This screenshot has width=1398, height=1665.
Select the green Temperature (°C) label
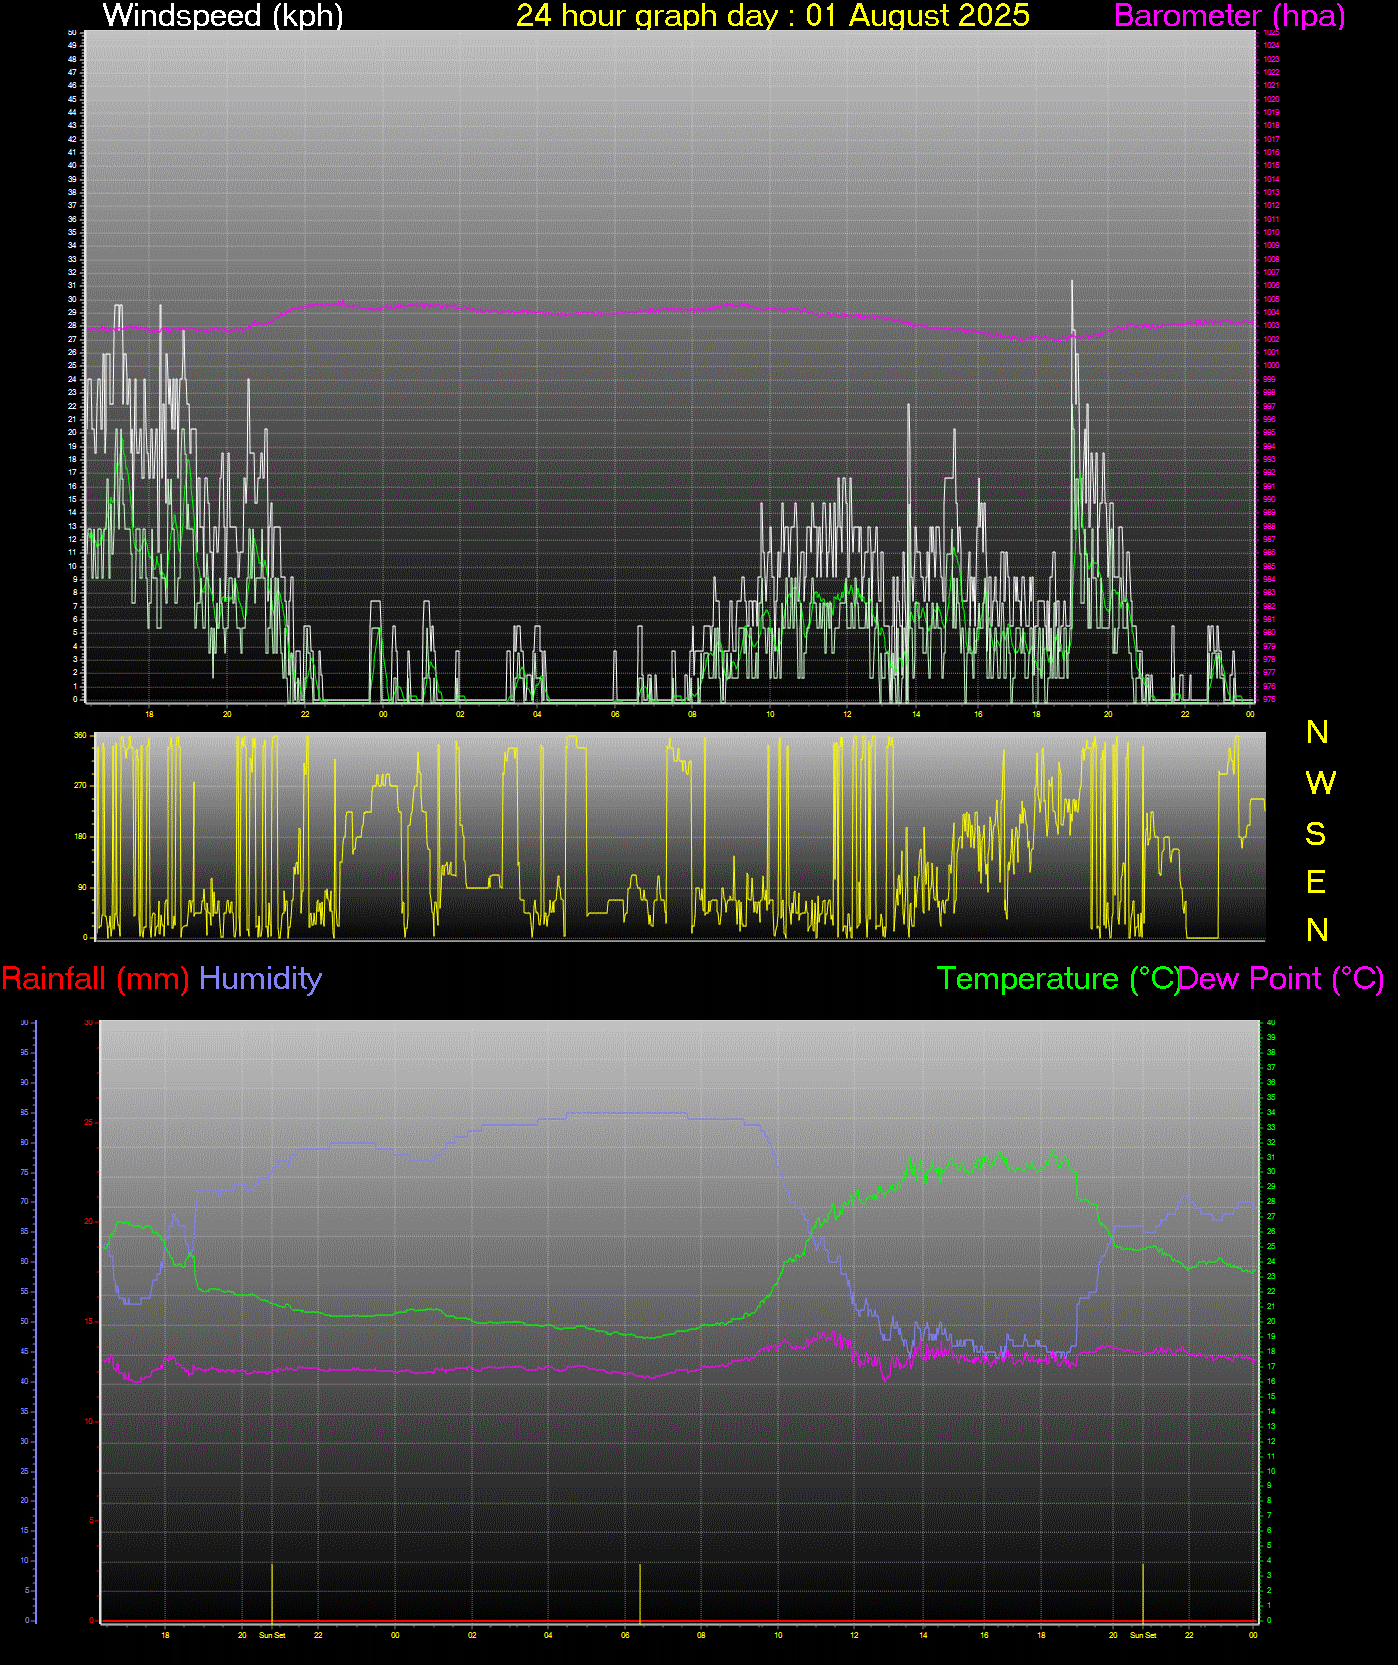pyautogui.click(x=1057, y=978)
